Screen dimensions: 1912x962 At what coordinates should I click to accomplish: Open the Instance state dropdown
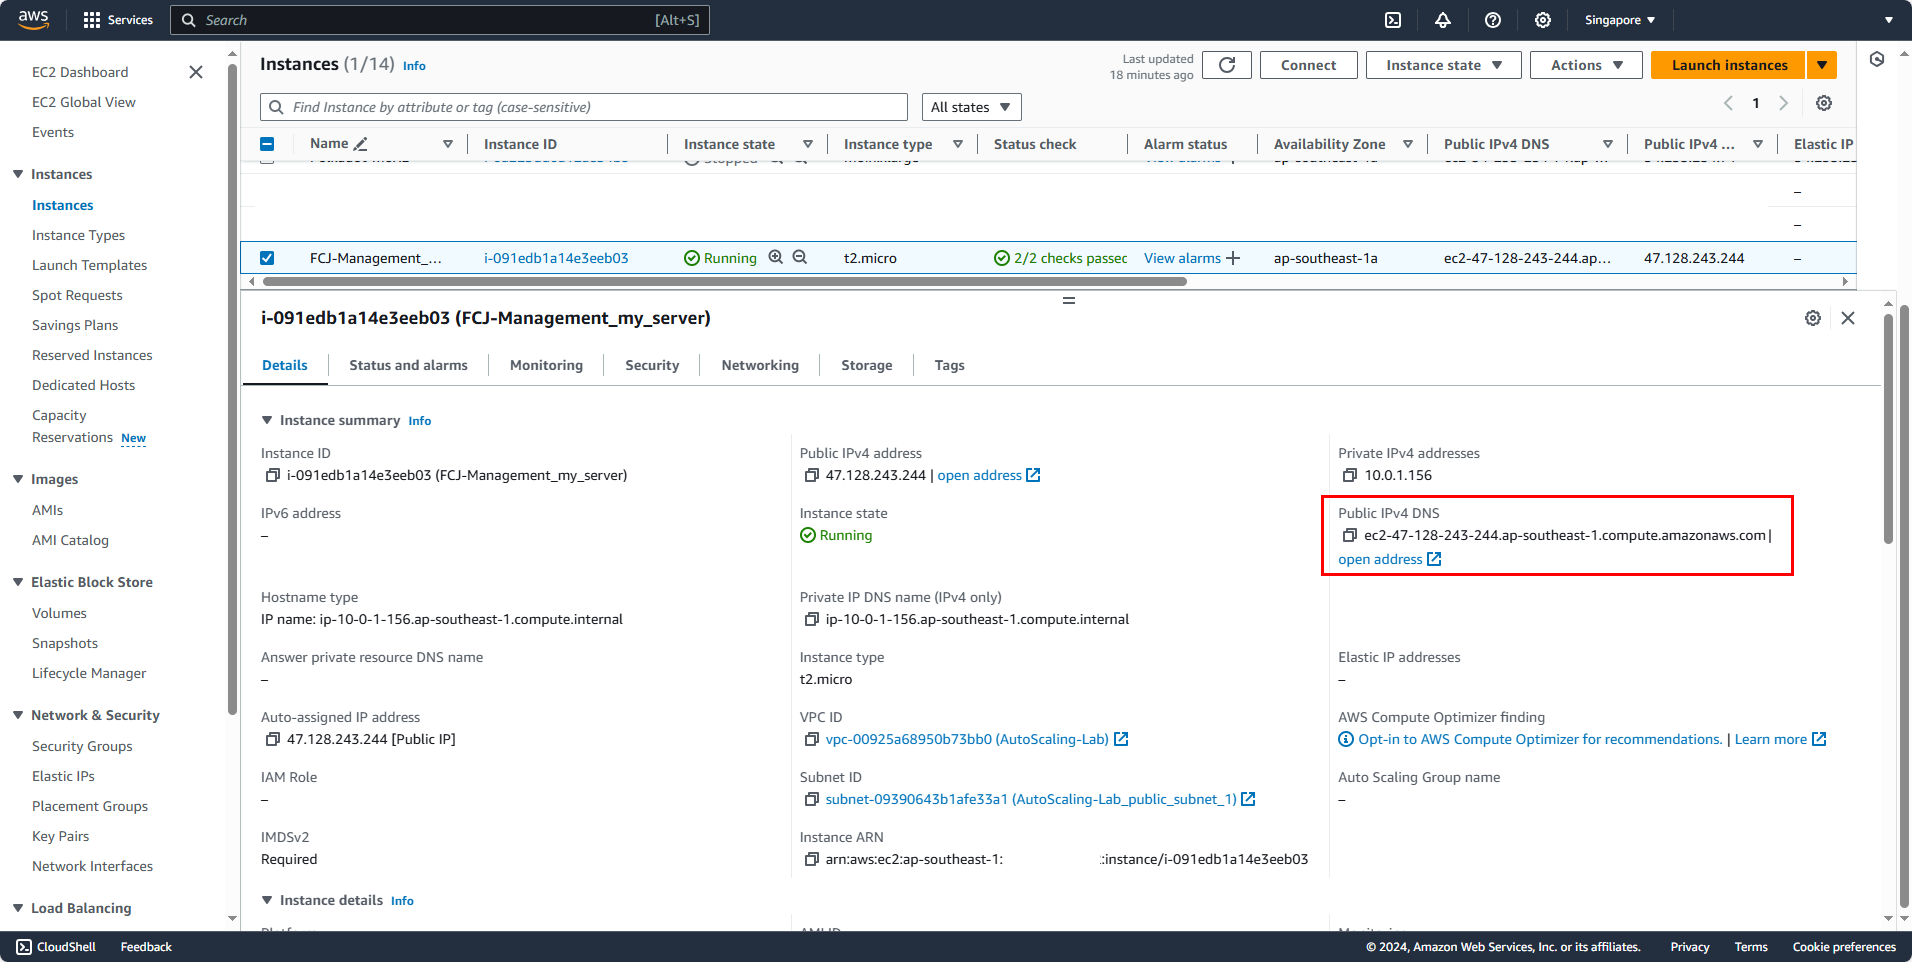point(1443,65)
